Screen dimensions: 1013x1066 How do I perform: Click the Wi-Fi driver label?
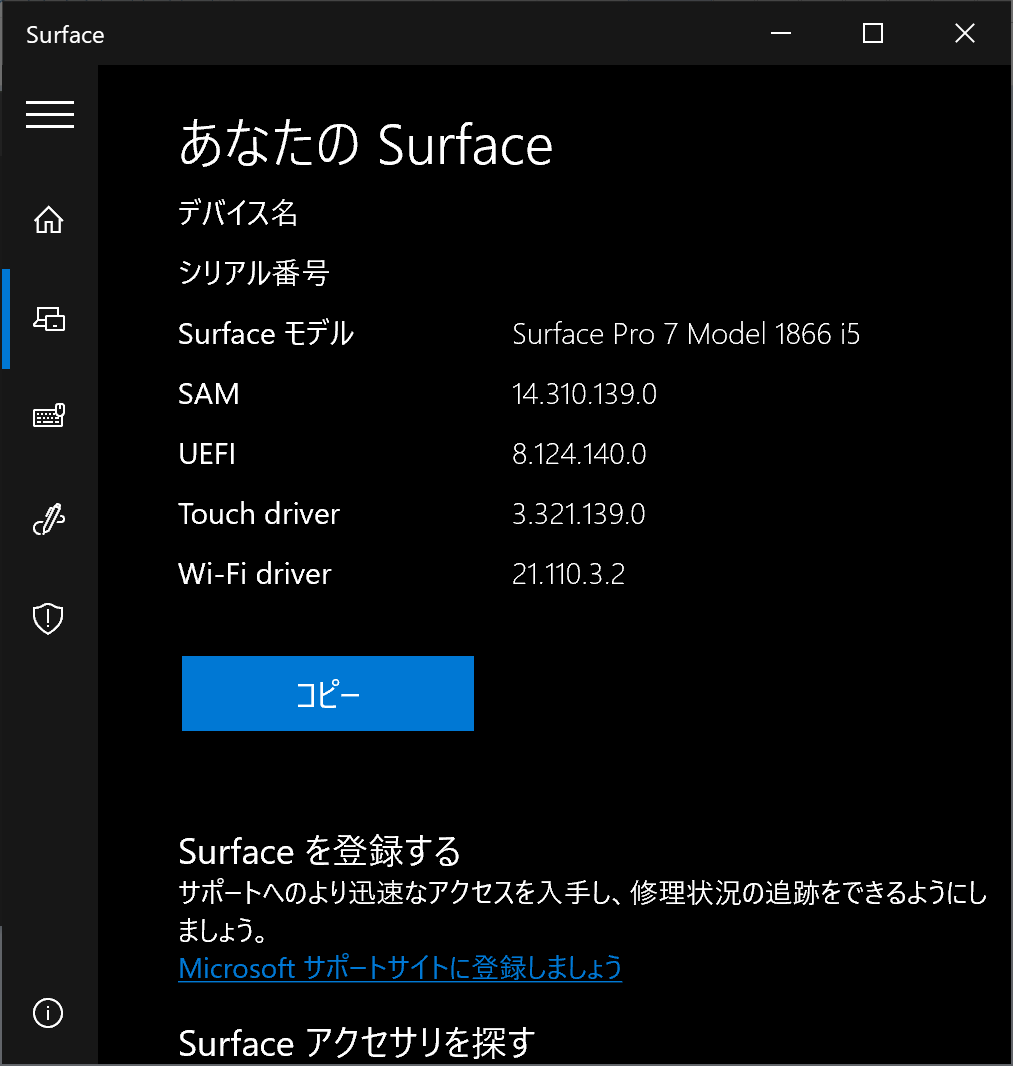coord(254,574)
